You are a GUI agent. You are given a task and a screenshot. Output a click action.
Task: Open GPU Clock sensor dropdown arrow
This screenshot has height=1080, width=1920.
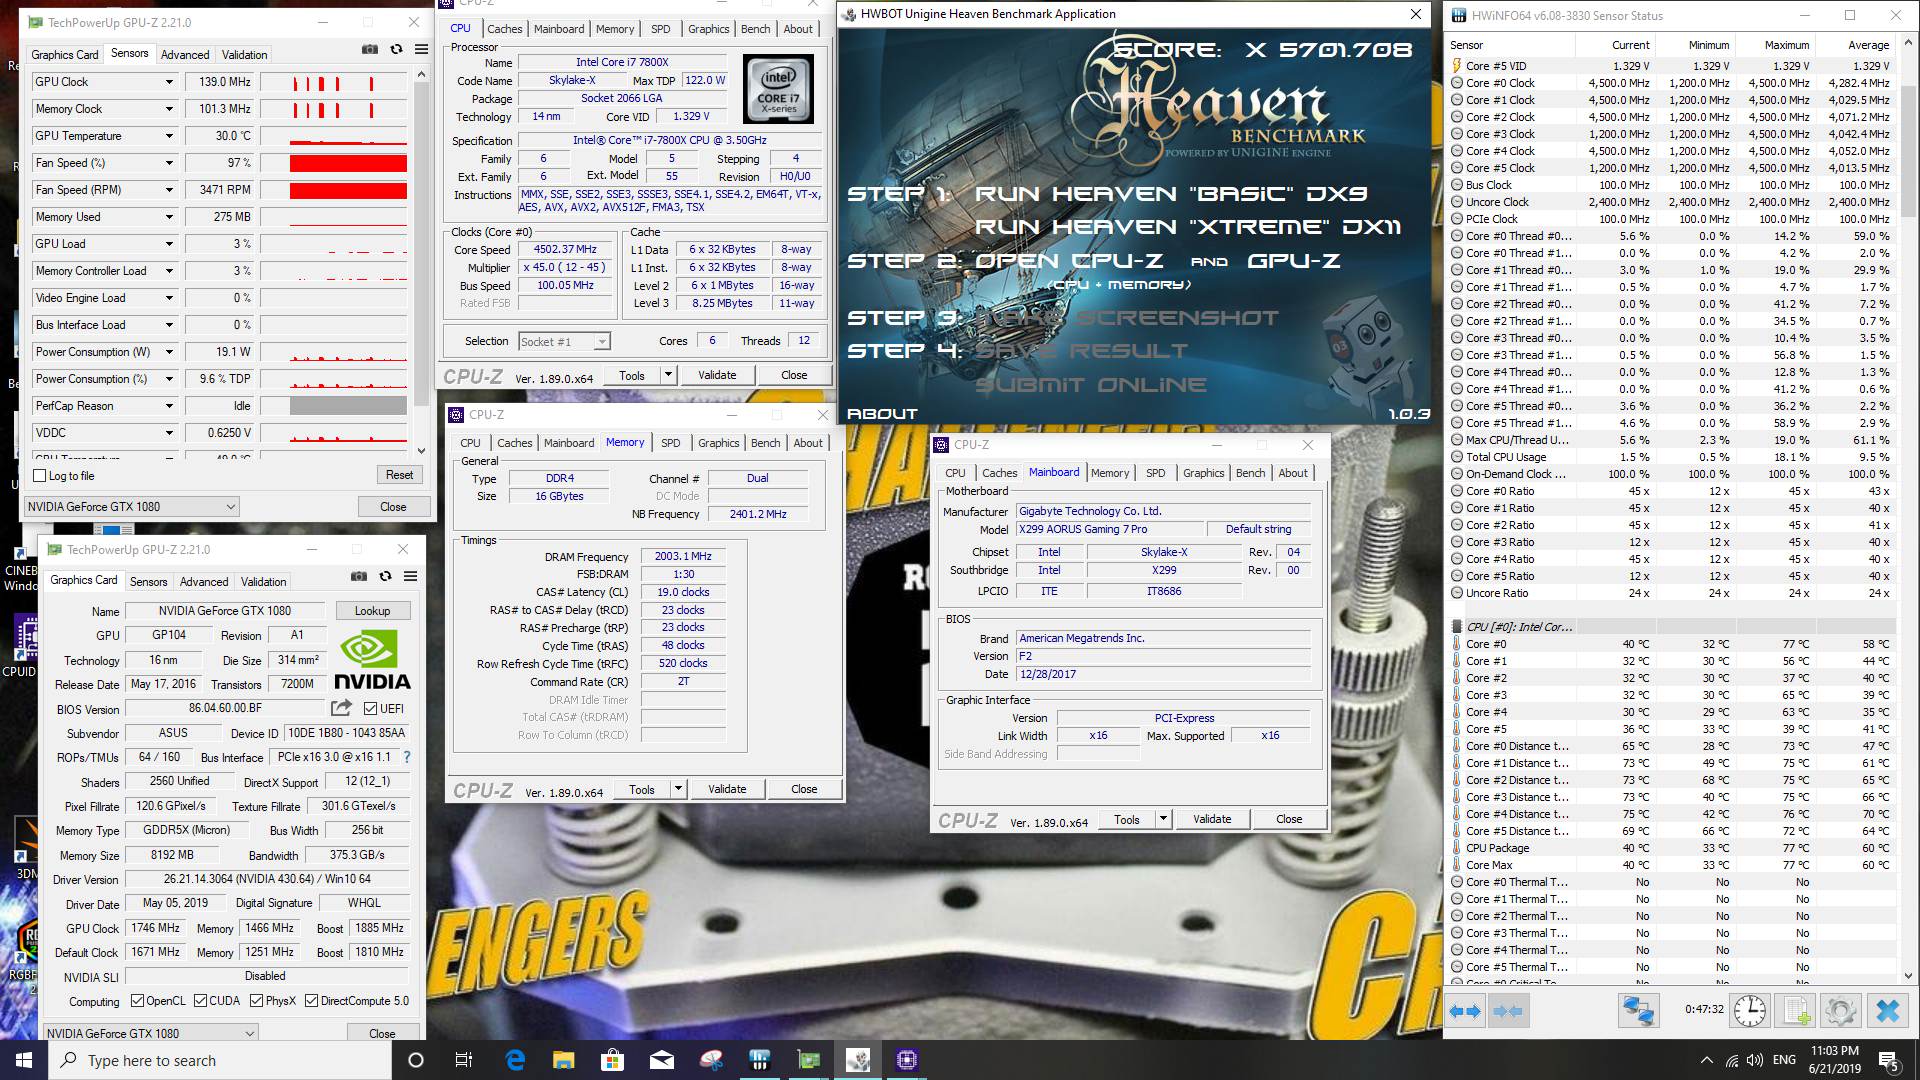coord(169,82)
